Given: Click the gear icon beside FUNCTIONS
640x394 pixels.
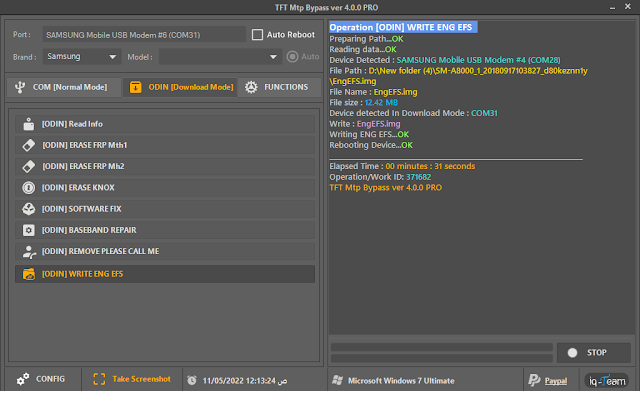Looking at the screenshot, I should pyautogui.click(x=251, y=87).
